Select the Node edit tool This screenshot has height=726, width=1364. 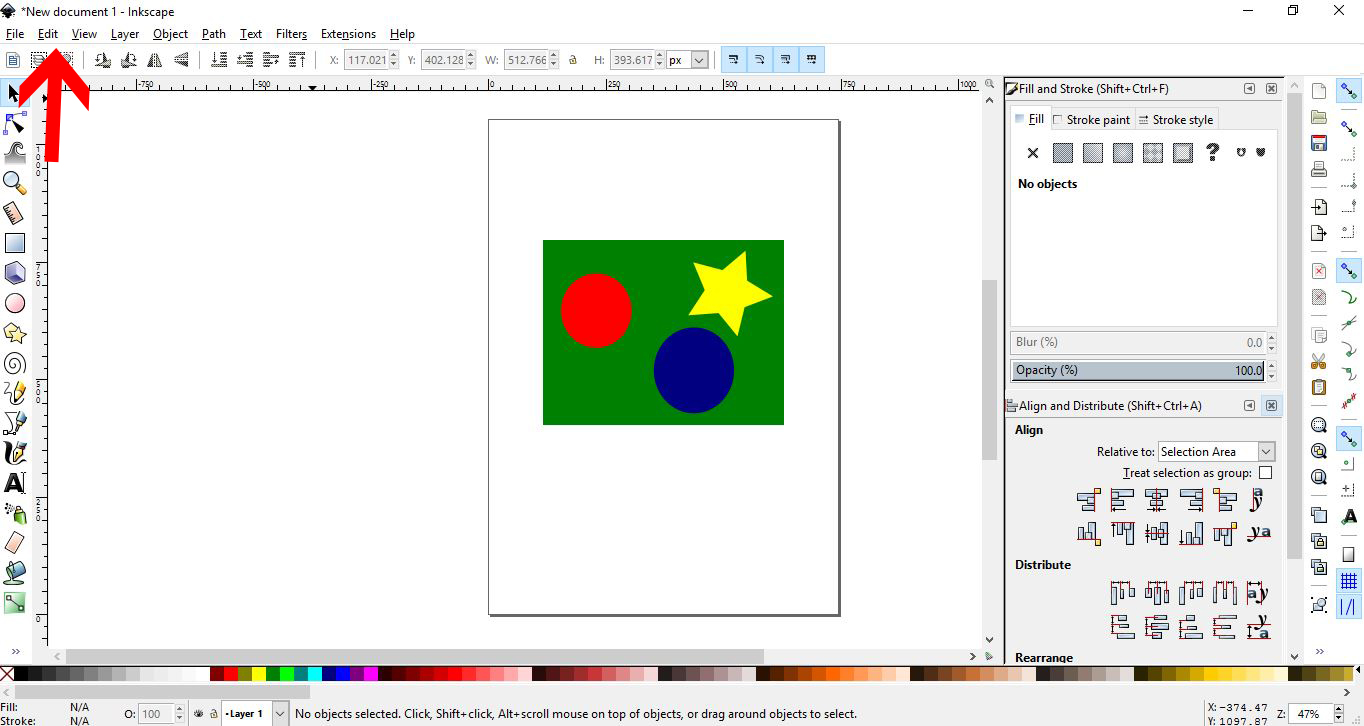(x=15, y=123)
